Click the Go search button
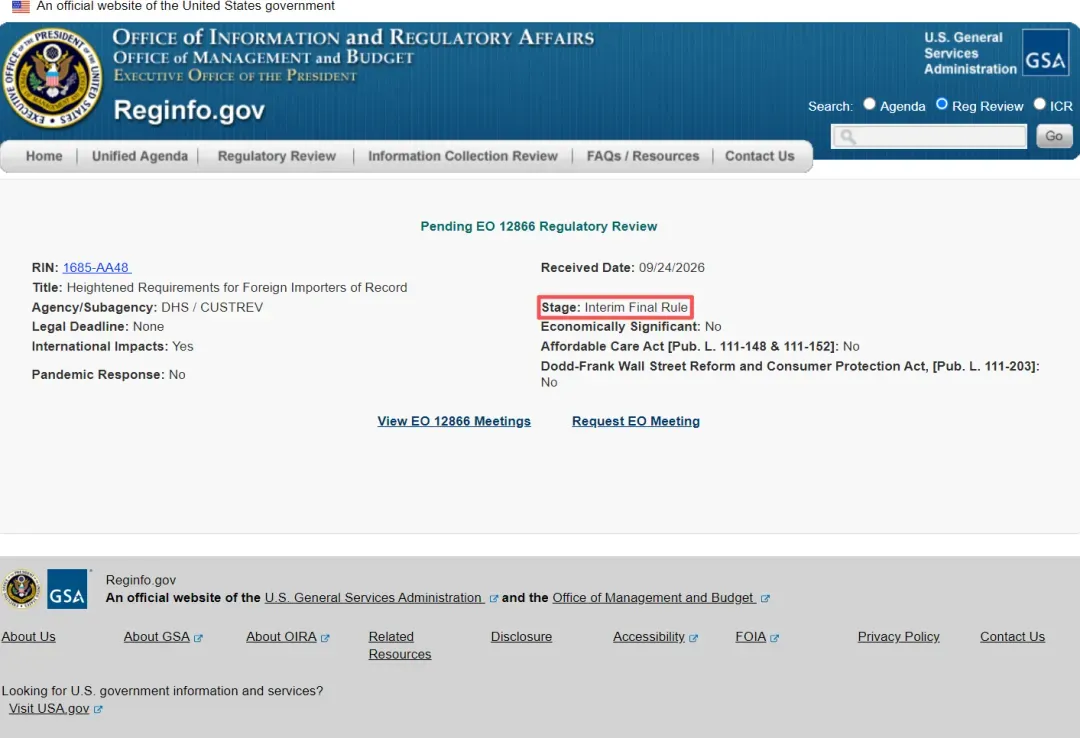Image resolution: width=1080 pixels, height=738 pixels. pos(1054,136)
